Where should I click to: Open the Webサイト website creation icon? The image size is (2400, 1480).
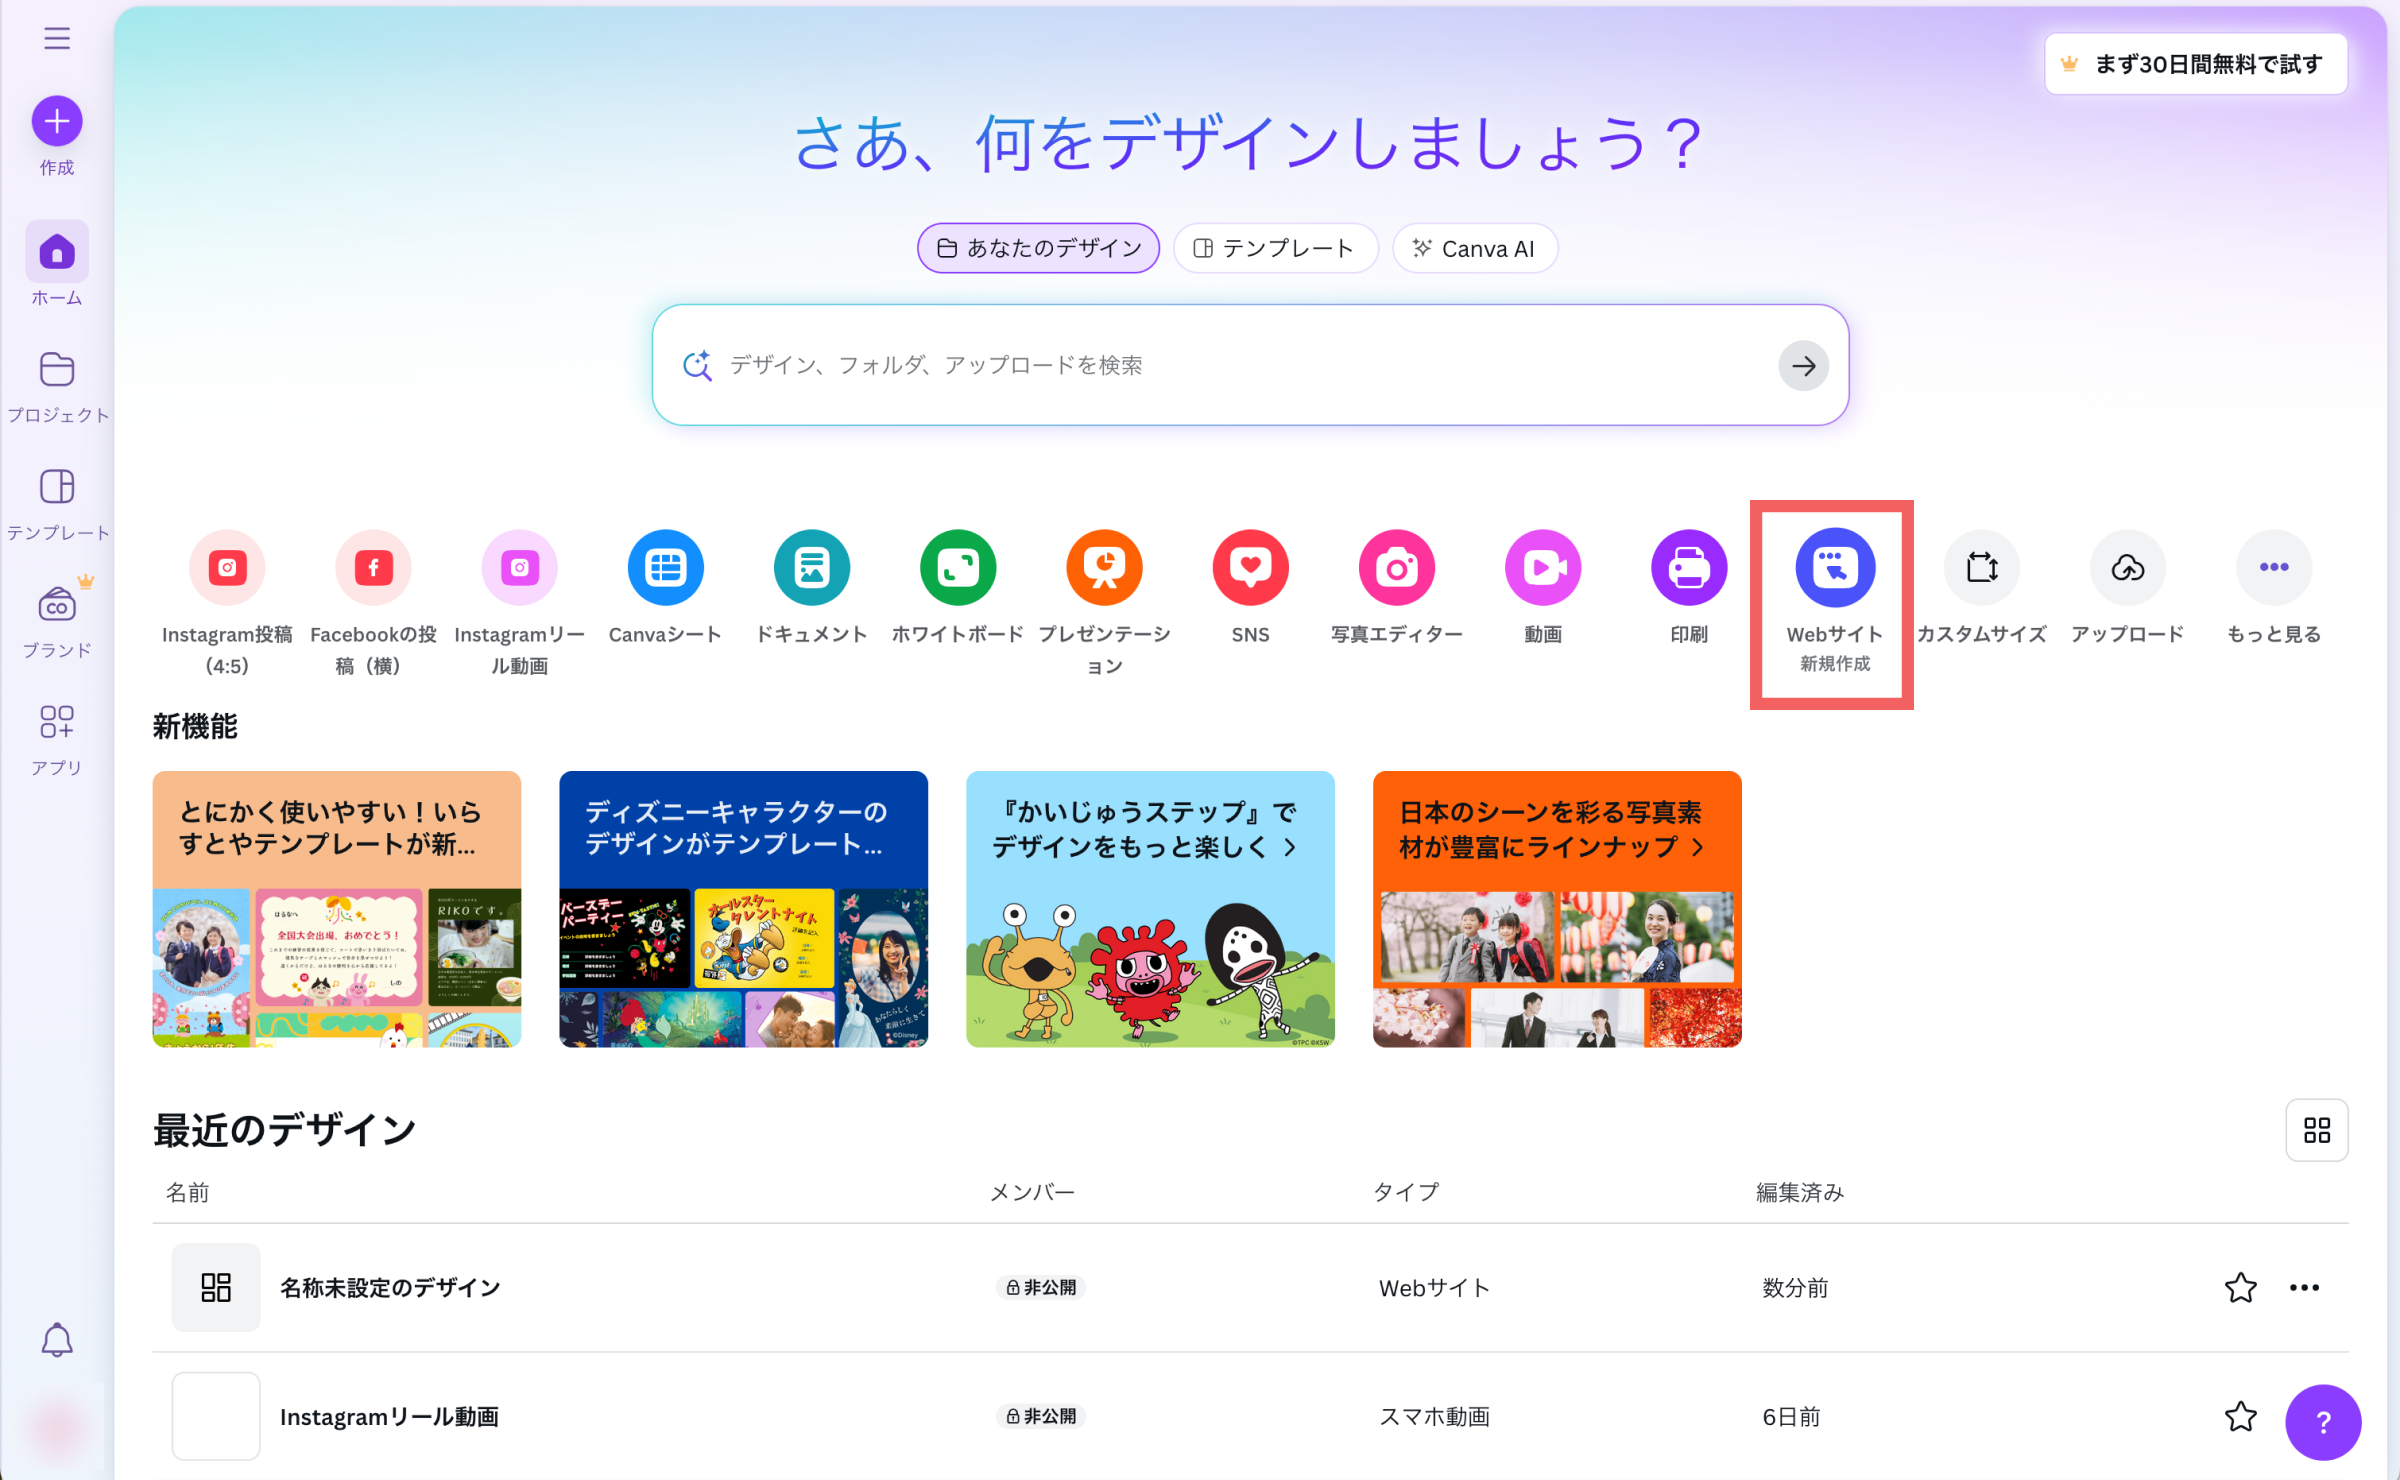[x=1834, y=567]
